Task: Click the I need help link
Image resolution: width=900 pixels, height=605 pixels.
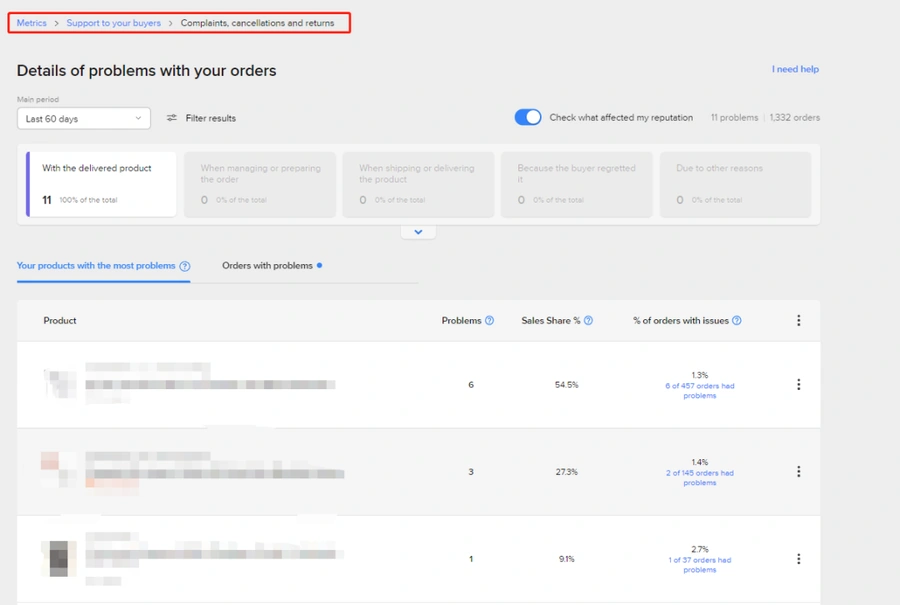Action: point(795,69)
